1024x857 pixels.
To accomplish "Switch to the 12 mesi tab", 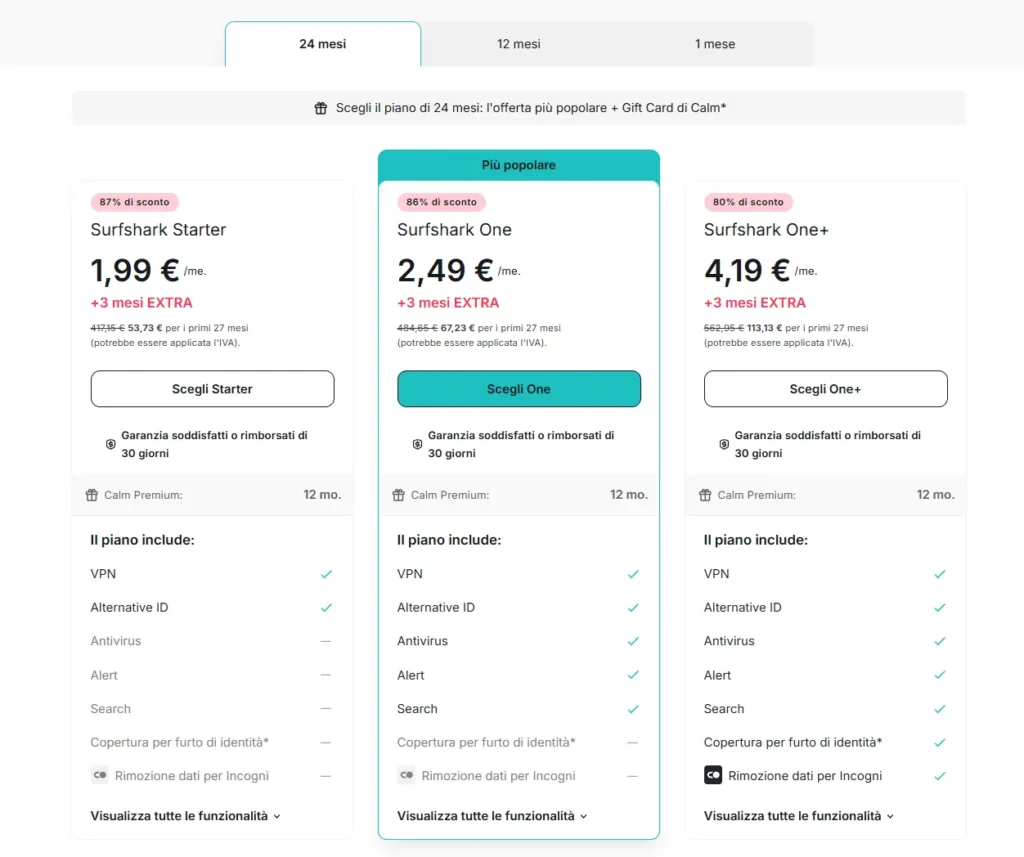I will (518, 43).
